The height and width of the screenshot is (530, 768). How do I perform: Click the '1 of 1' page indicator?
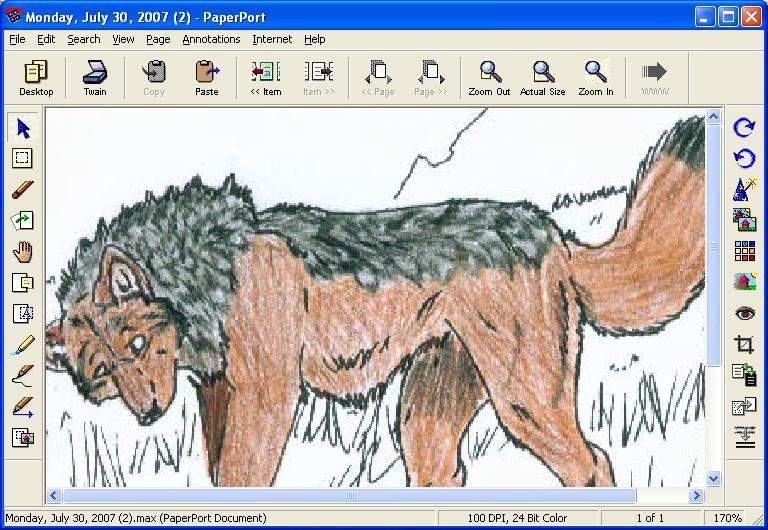650,518
